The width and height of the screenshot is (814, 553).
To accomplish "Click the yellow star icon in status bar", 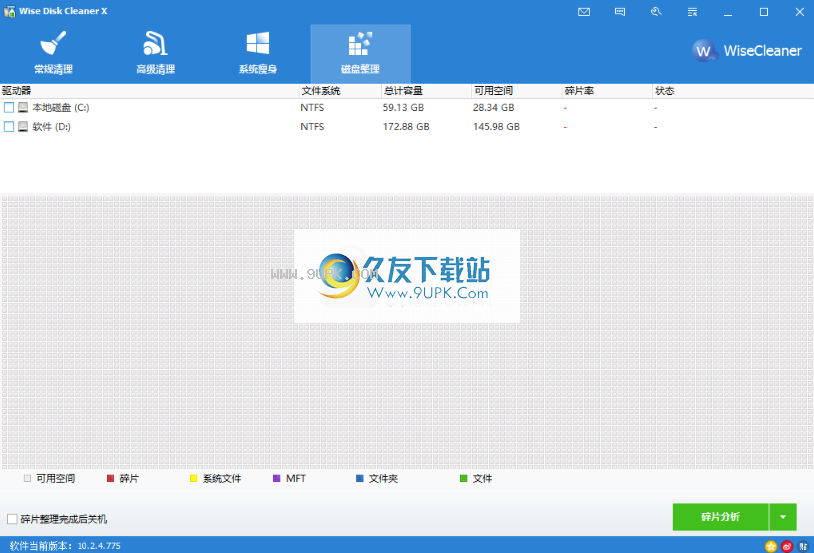I will [771, 546].
